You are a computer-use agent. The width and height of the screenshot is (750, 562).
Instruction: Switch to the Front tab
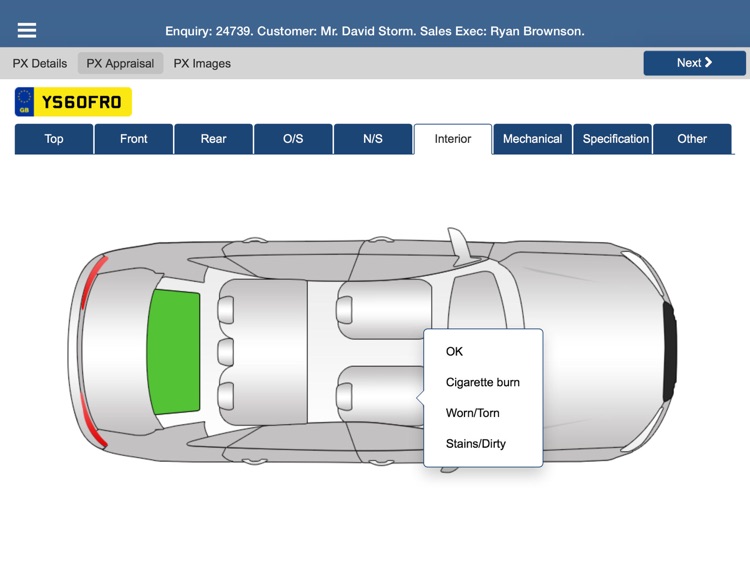pyautogui.click(x=133, y=139)
